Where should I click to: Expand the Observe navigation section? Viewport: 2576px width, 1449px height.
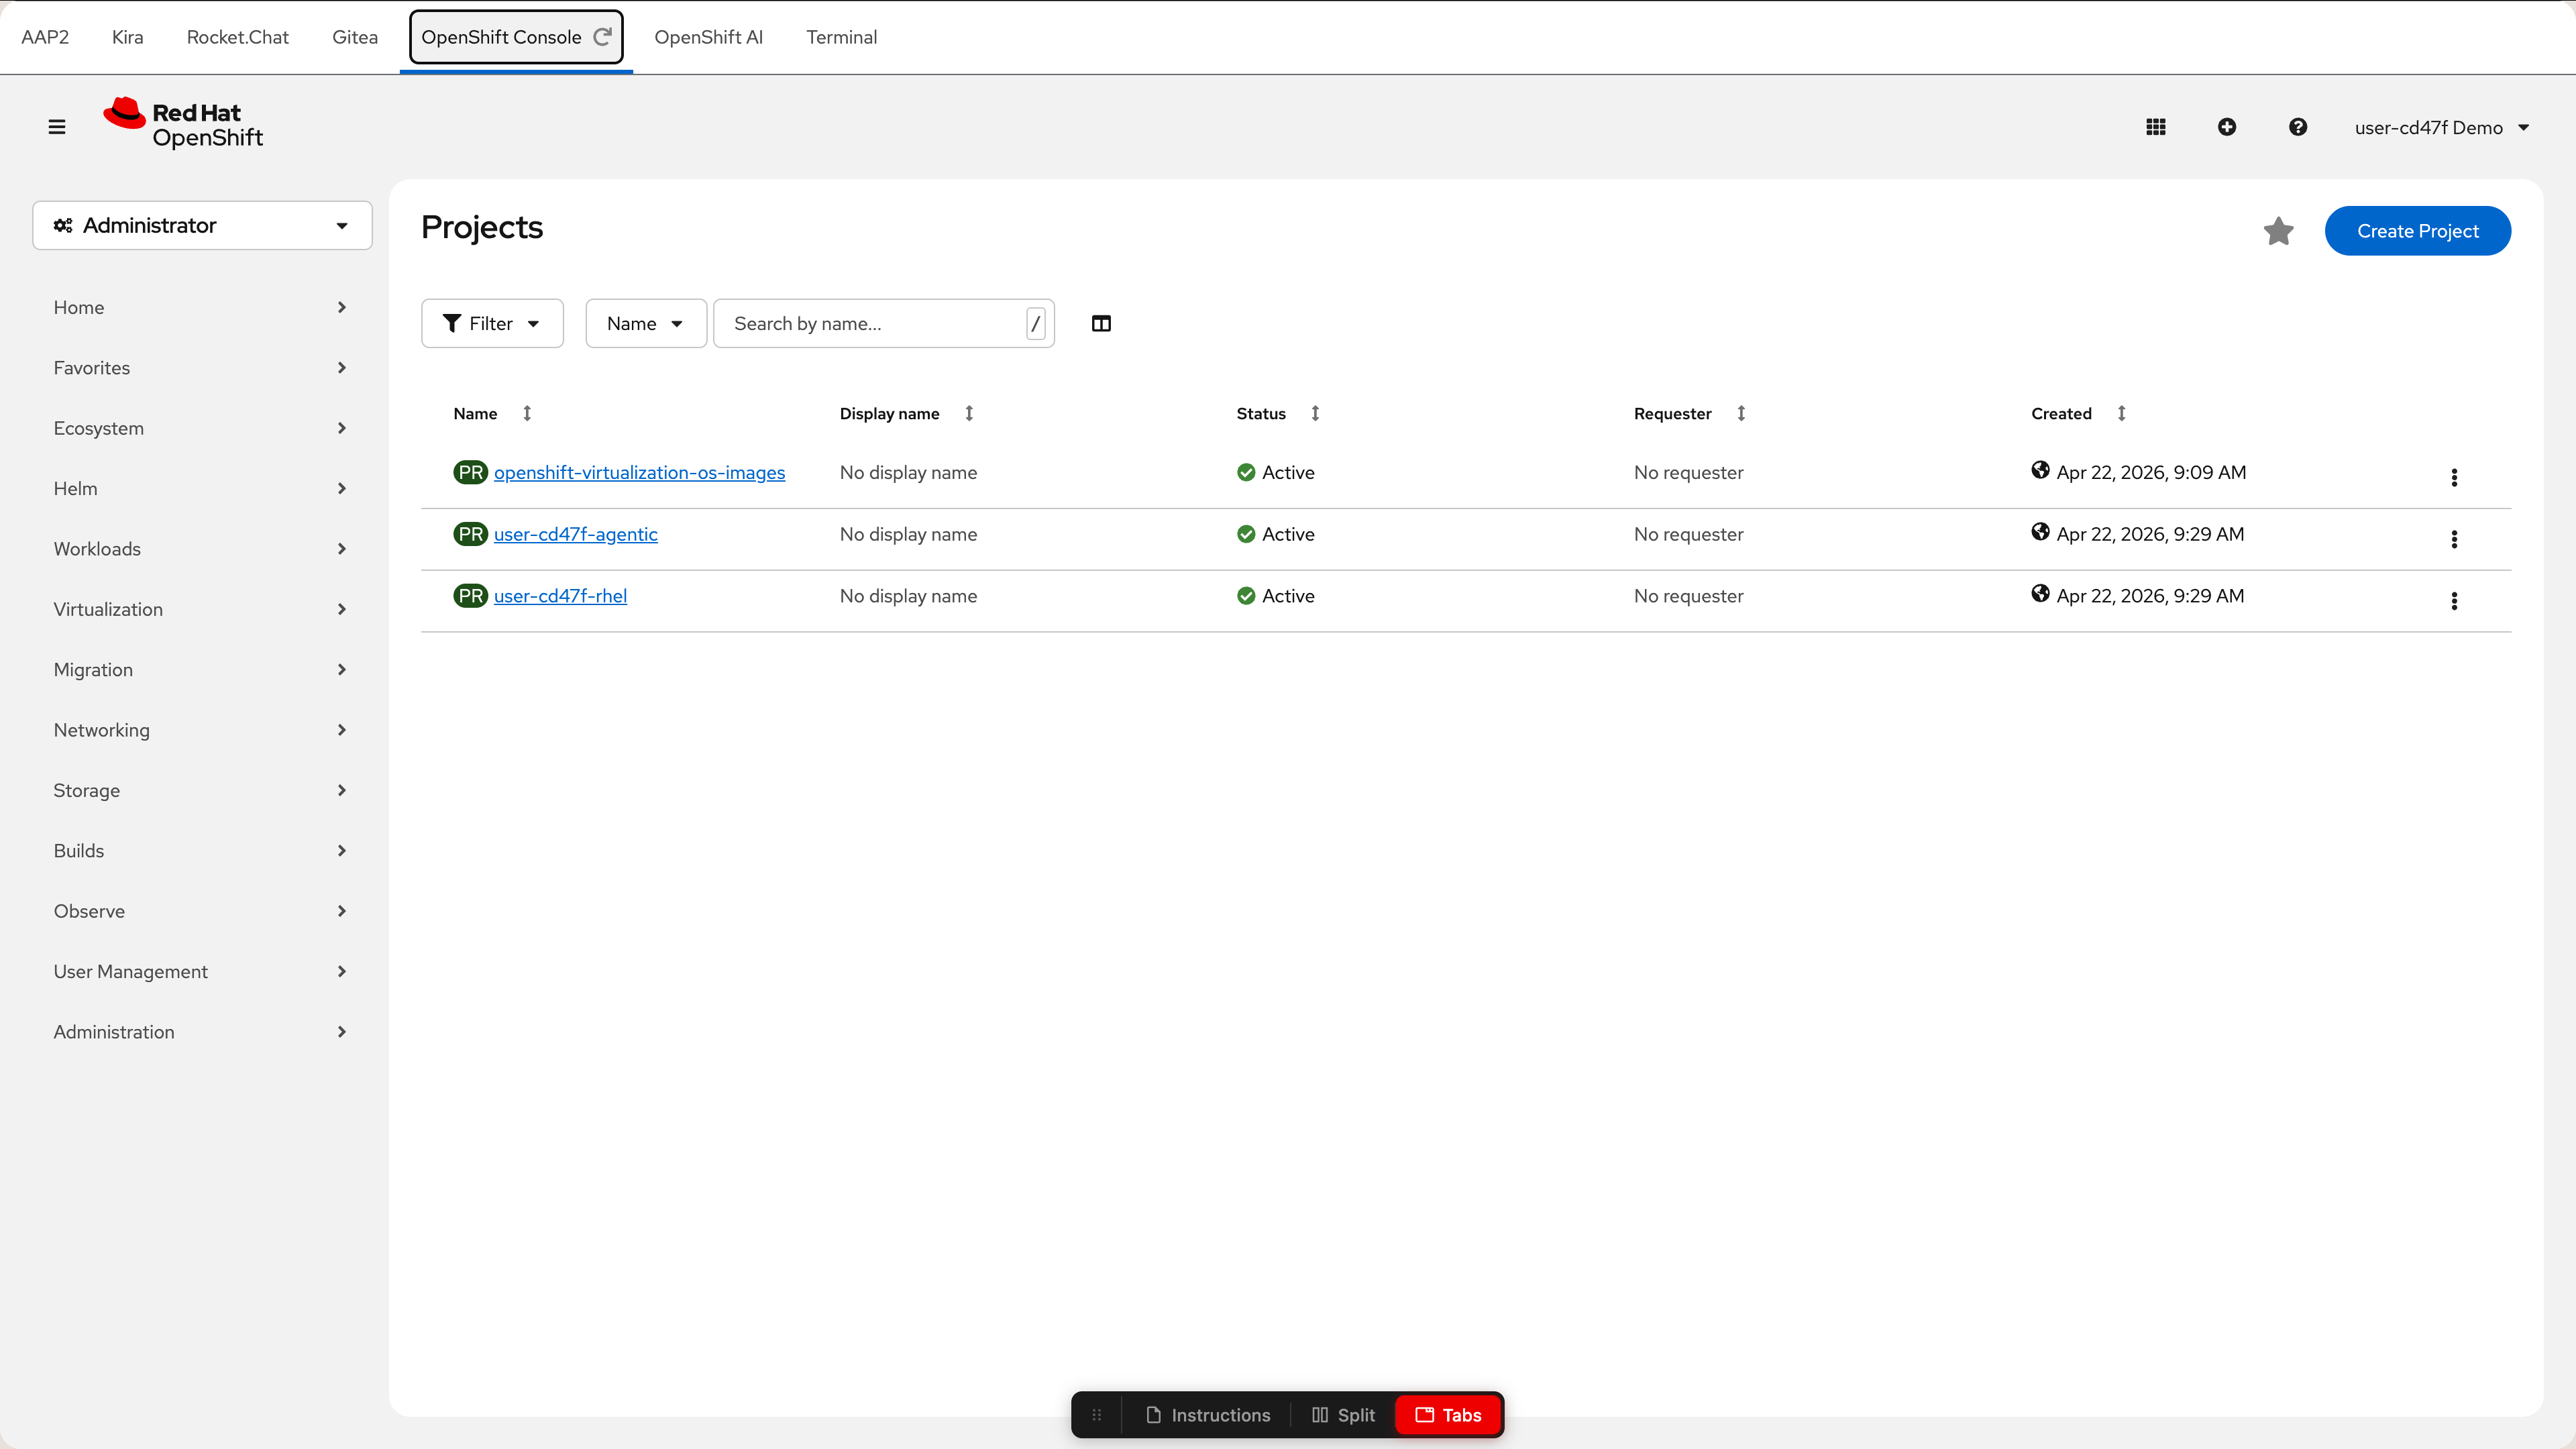200,911
